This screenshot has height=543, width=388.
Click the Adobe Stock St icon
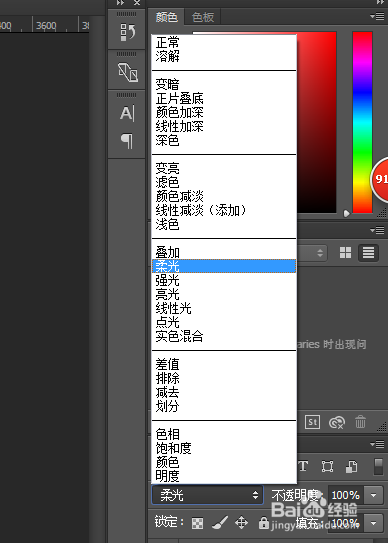312,422
